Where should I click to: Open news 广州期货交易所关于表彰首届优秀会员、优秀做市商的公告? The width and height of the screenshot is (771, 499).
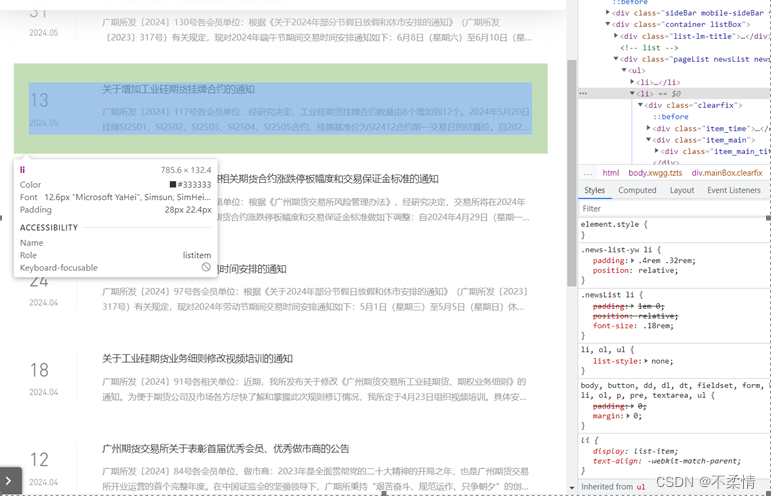[x=226, y=448]
